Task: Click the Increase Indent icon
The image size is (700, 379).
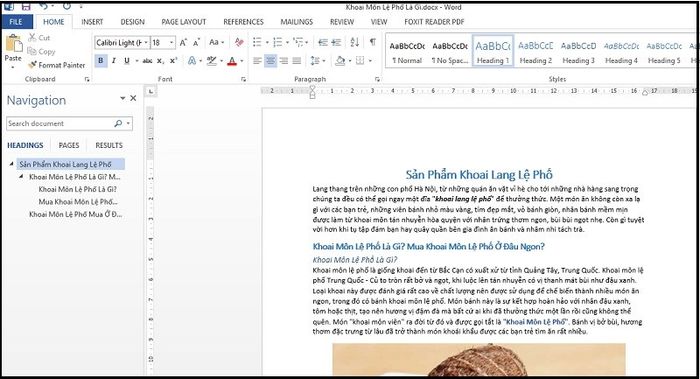Action: (336, 42)
